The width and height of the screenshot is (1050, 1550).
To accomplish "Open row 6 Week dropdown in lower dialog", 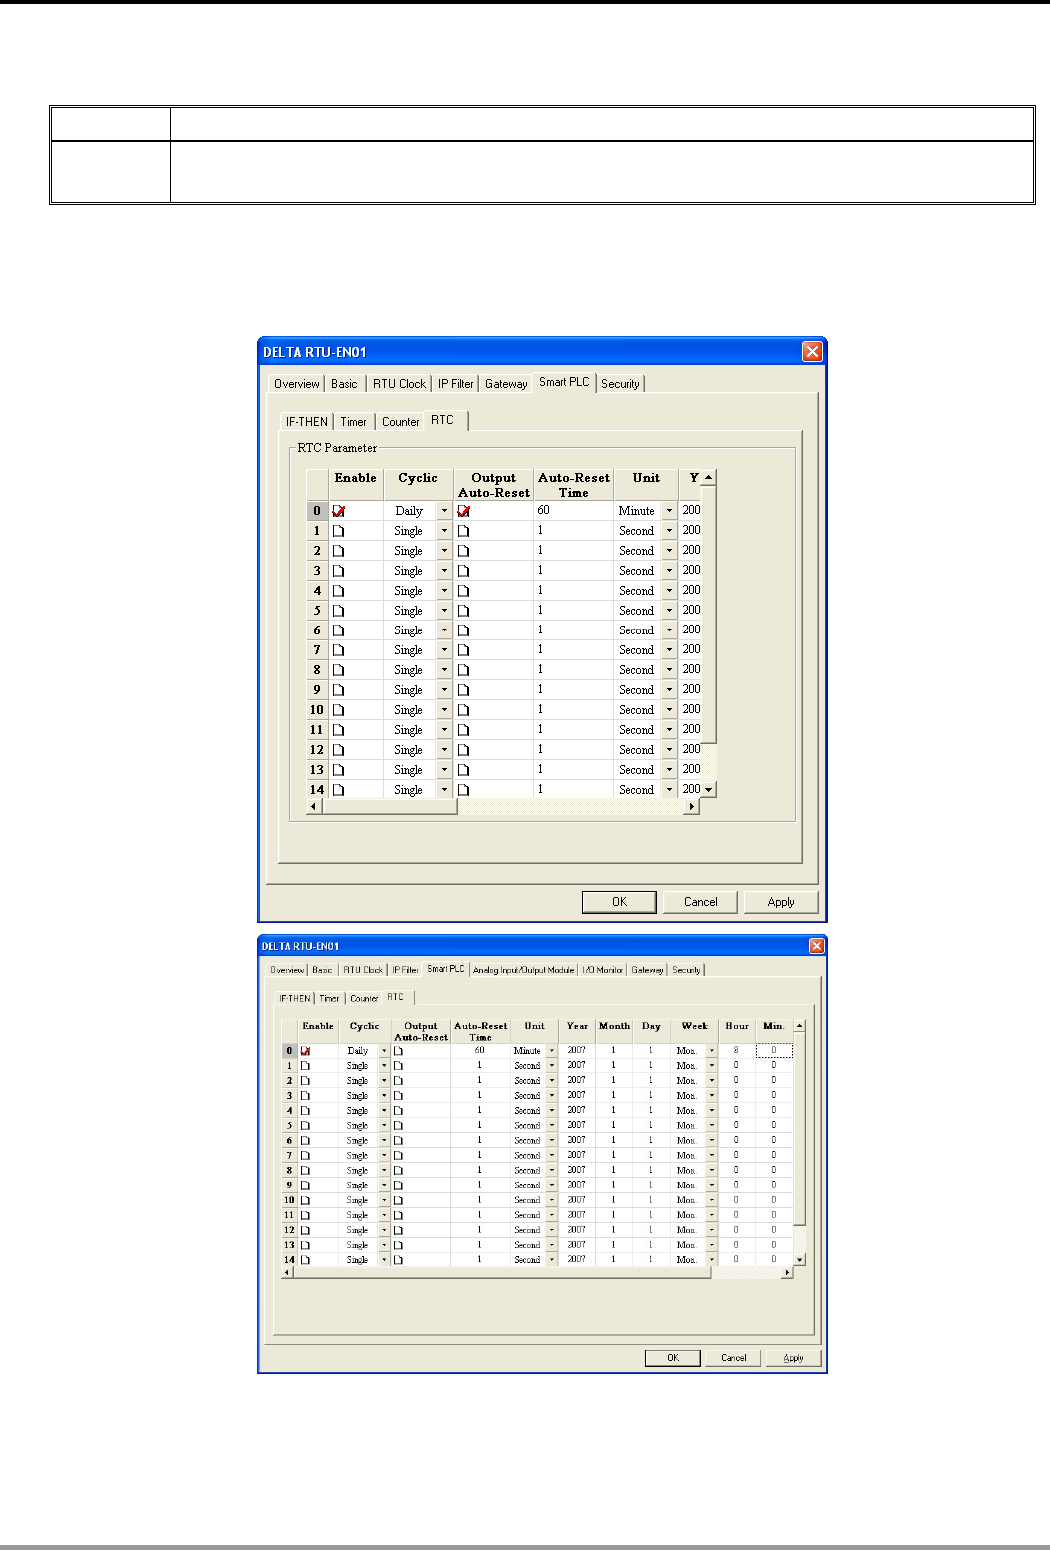I will click(712, 1141).
